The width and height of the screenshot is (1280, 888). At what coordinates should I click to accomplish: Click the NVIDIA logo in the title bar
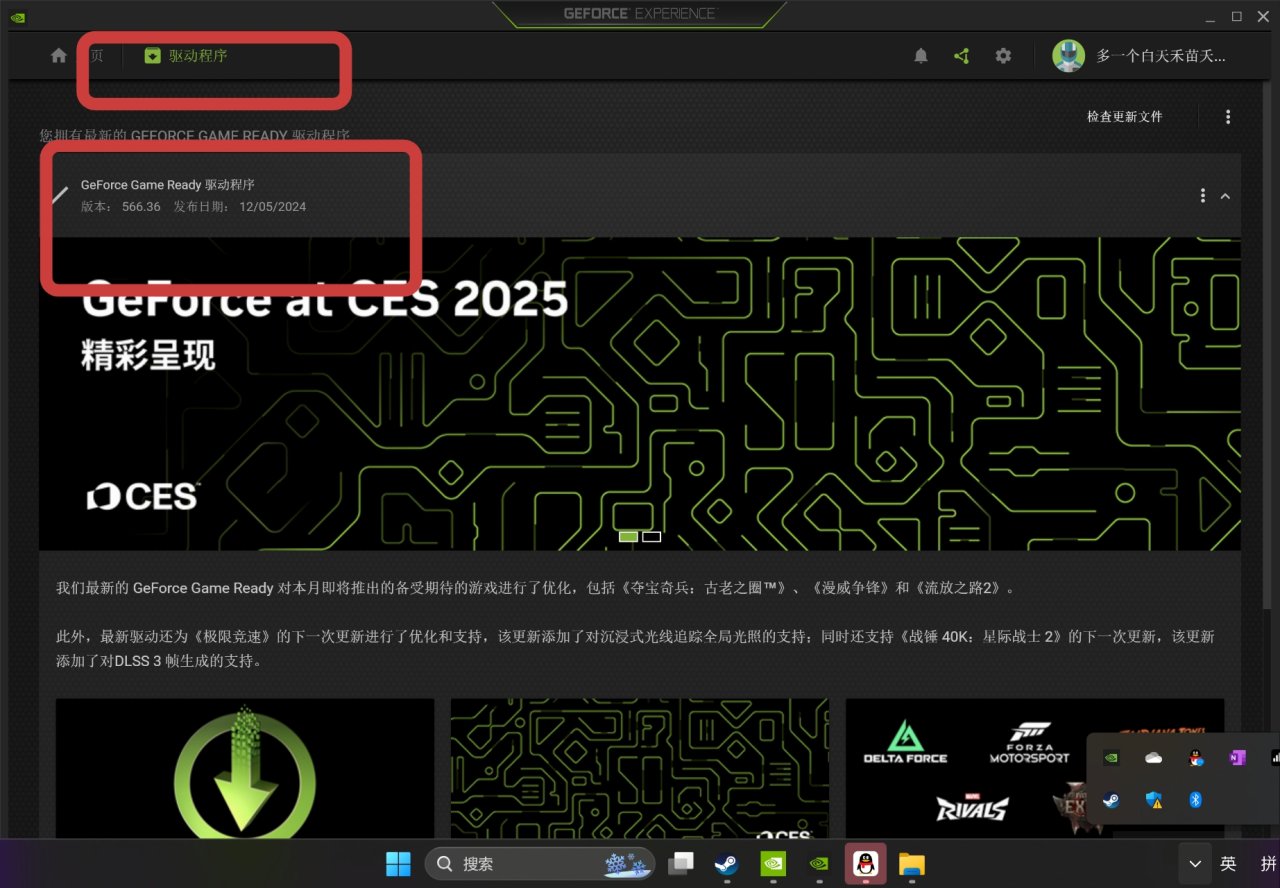[x=18, y=16]
